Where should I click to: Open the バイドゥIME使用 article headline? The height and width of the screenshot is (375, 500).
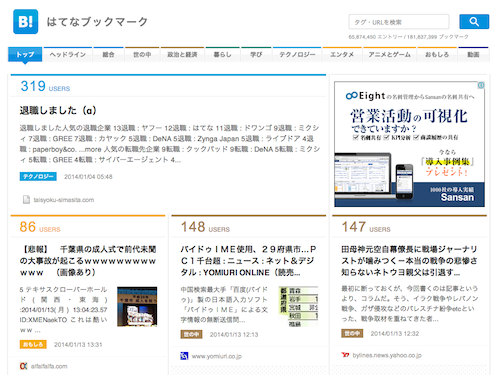(248, 261)
